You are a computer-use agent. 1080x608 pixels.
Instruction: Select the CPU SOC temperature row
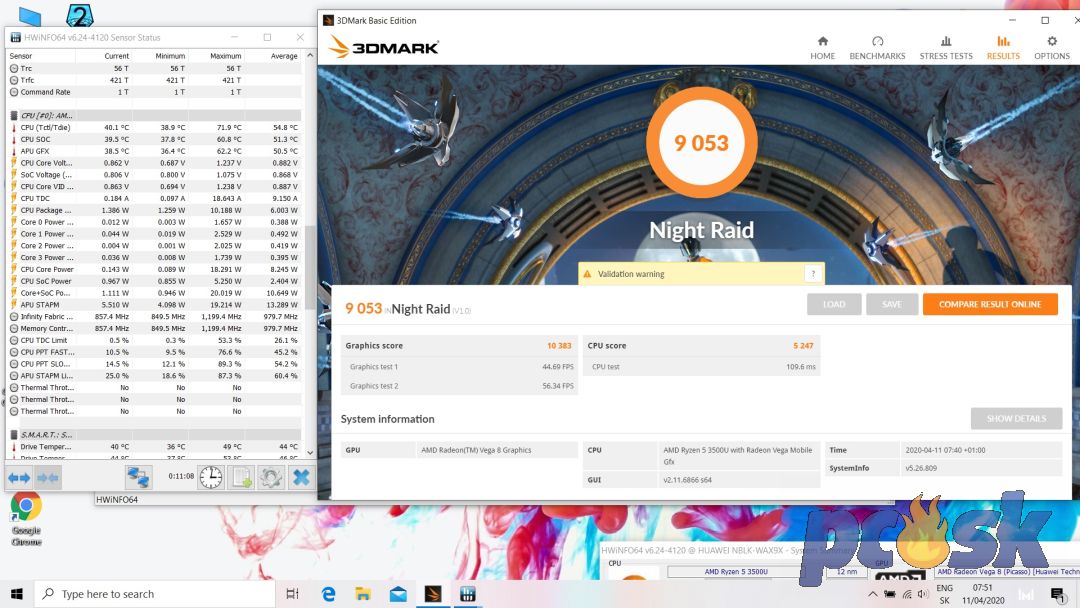pyautogui.click(x=154, y=139)
